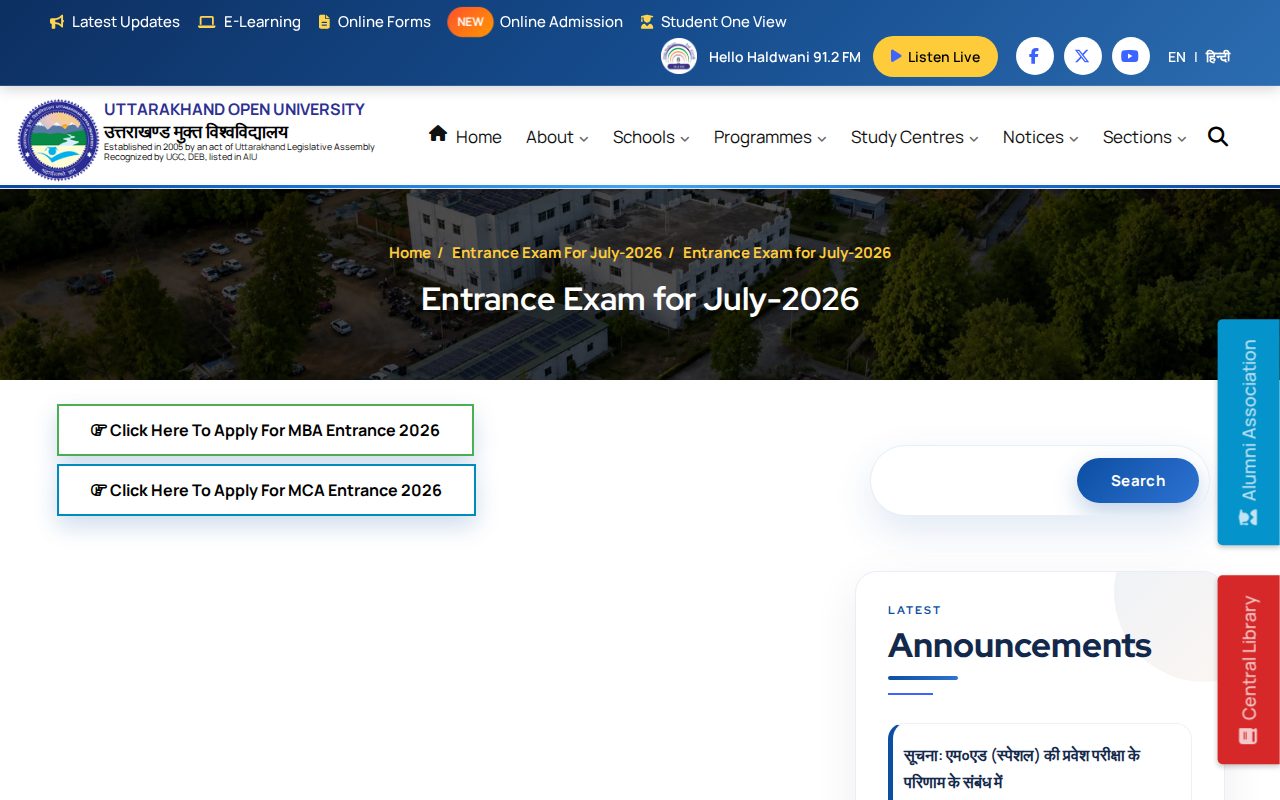Expand the About dropdown
This screenshot has width=1280, height=800.
tap(557, 137)
